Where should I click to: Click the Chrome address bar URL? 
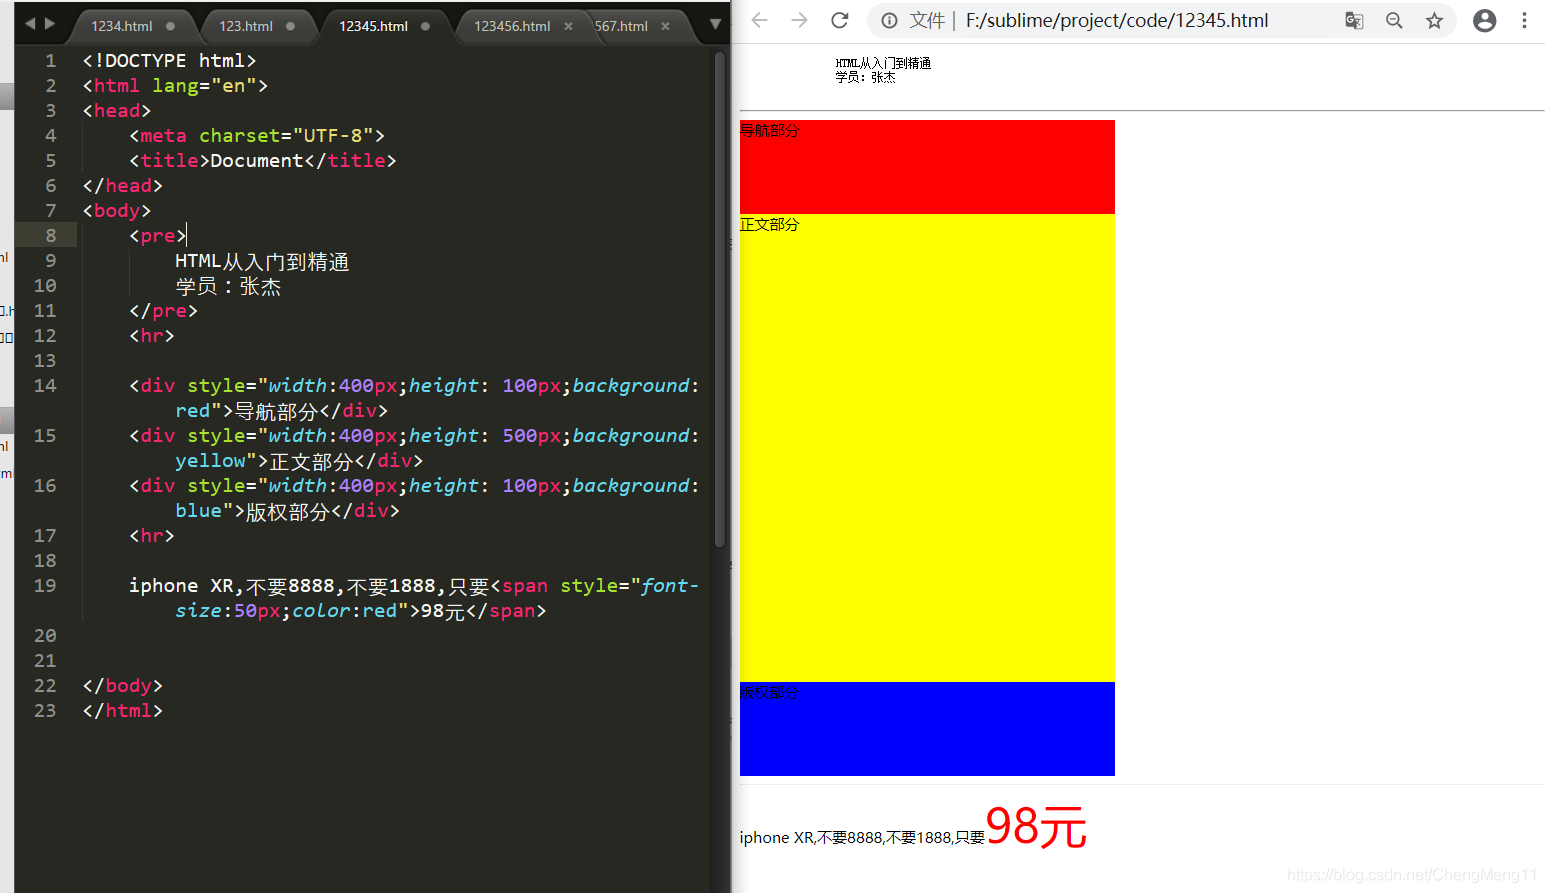pos(1117,20)
